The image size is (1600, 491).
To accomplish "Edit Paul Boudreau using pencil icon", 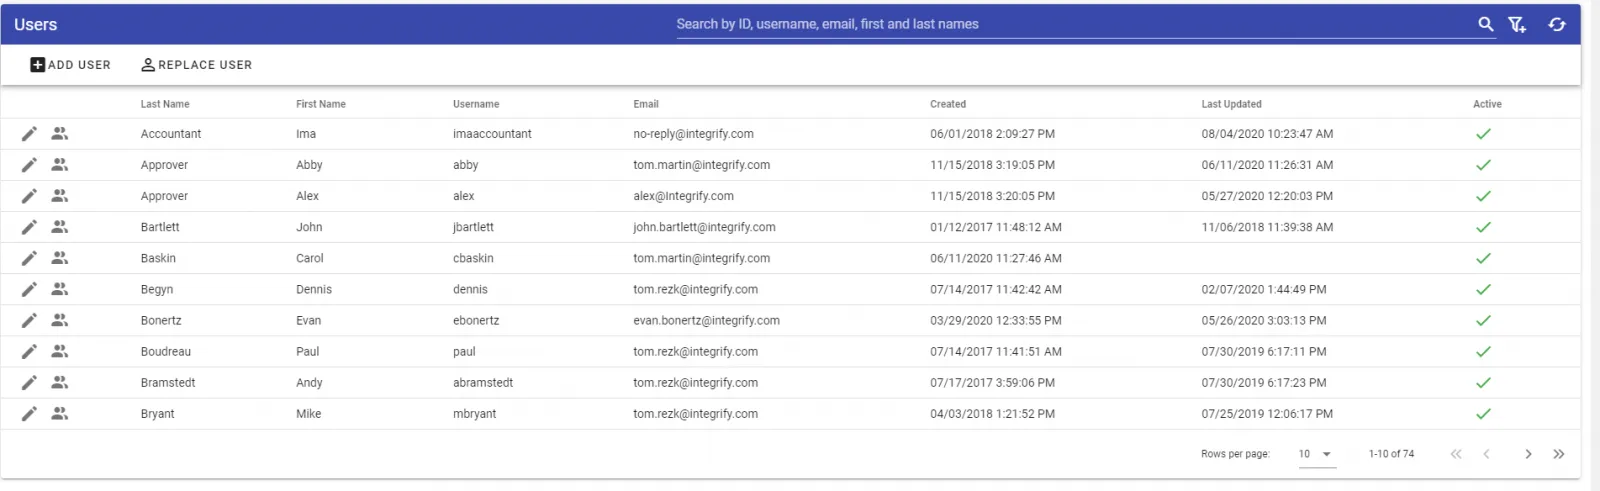I will point(29,350).
